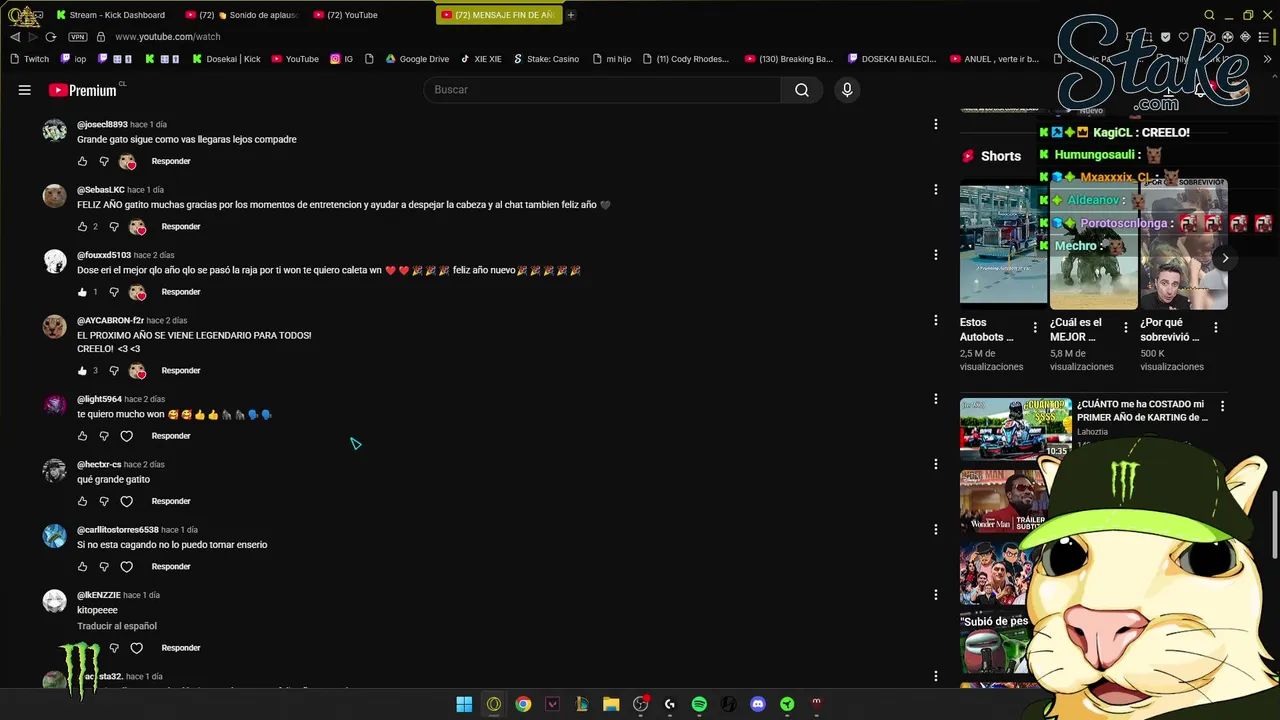The height and width of the screenshot is (720, 1280).
Task: Open '(11) Cody Rhodes' bookmark
Action: point(685,59)
